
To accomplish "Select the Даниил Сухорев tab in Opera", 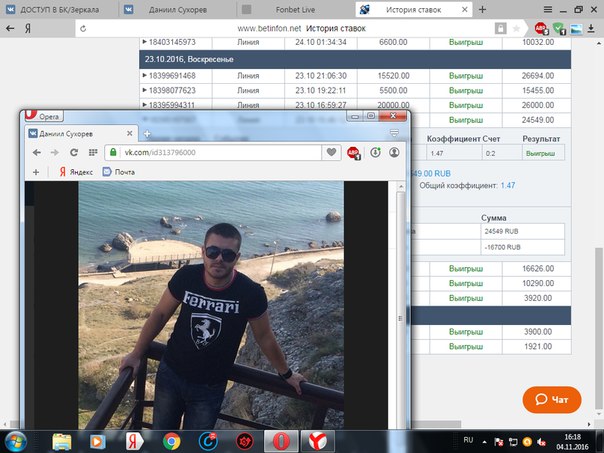I will [81, 134].
